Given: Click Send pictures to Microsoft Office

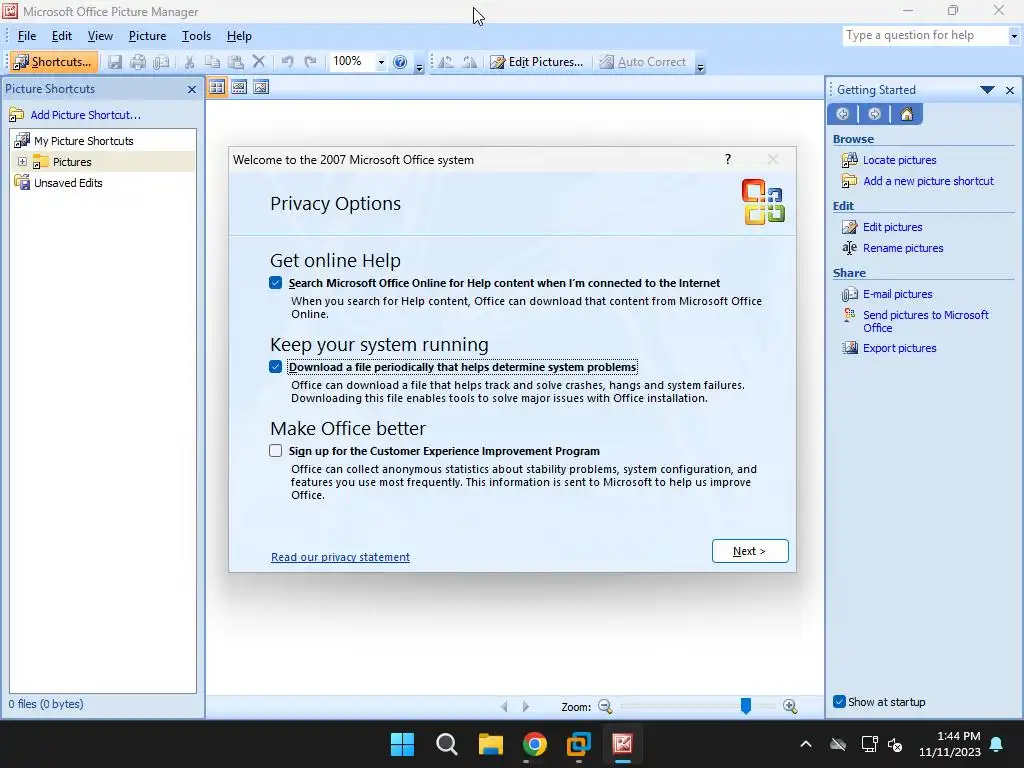Looking at the screenshot, I should pos(925,321).
